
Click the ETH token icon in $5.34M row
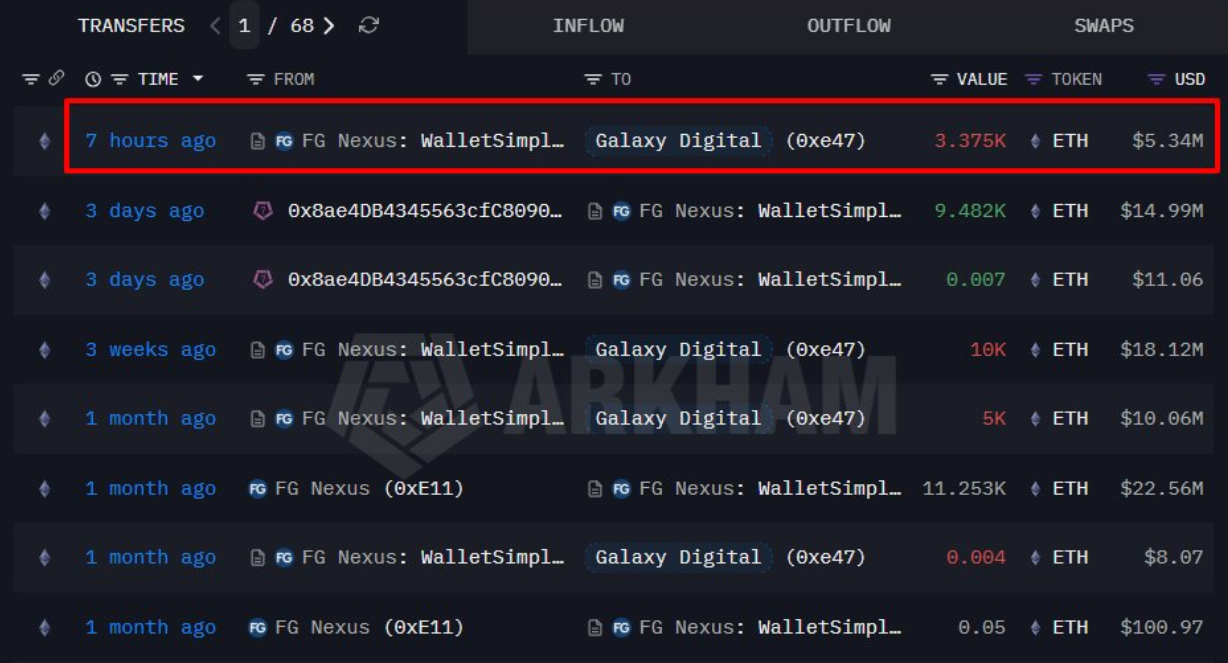point(1035,141)
